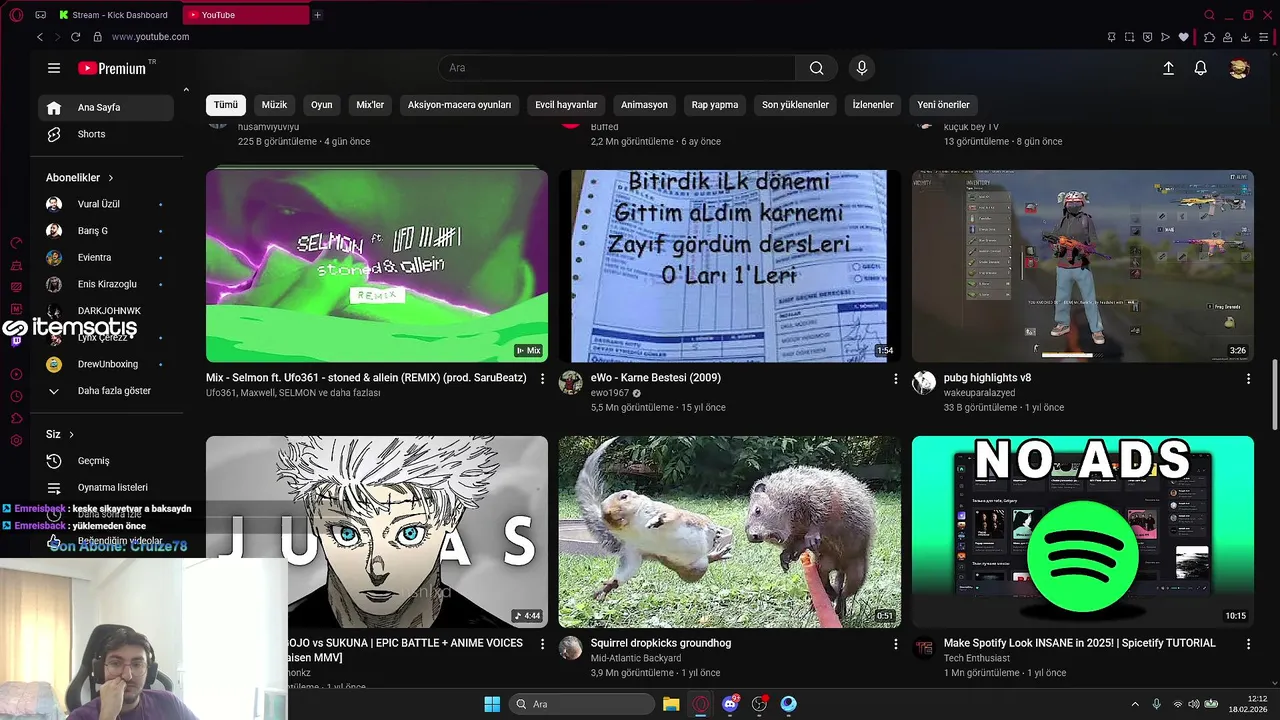Select the Müzik filter chip
This screenshot has width=1280, height=720.
point(274,105)
